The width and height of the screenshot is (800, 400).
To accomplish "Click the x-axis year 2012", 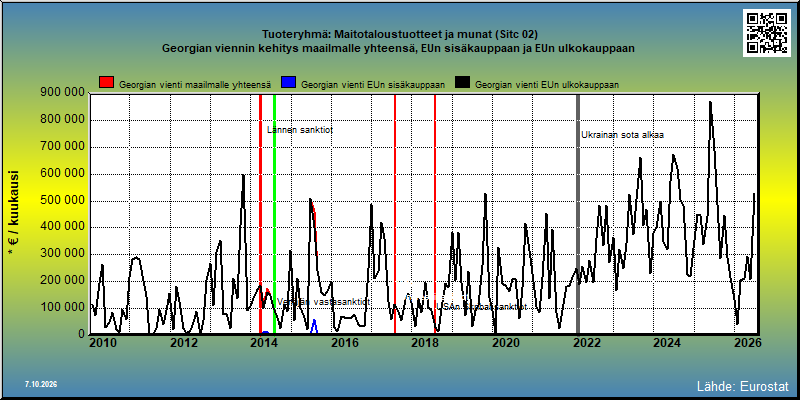I will pos(184,343).
